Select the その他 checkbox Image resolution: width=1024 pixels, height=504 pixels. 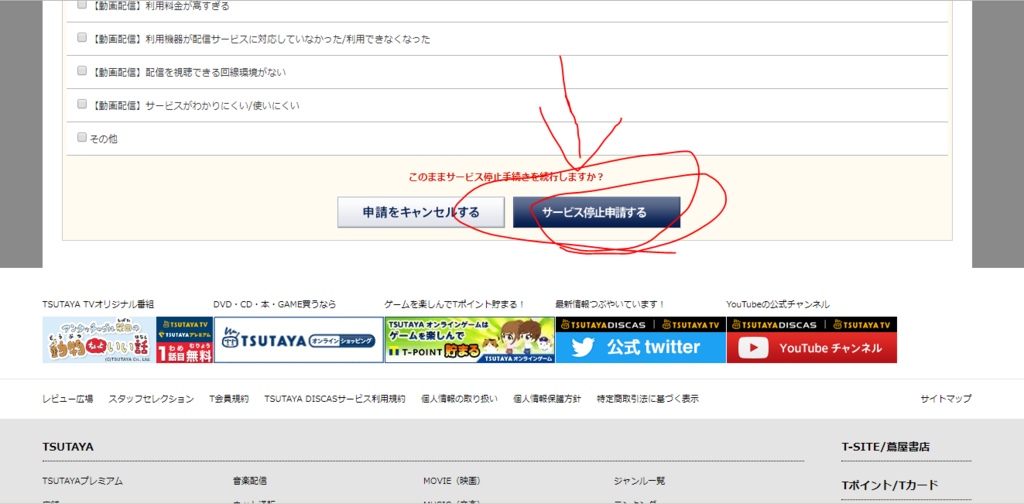(82, 137)
